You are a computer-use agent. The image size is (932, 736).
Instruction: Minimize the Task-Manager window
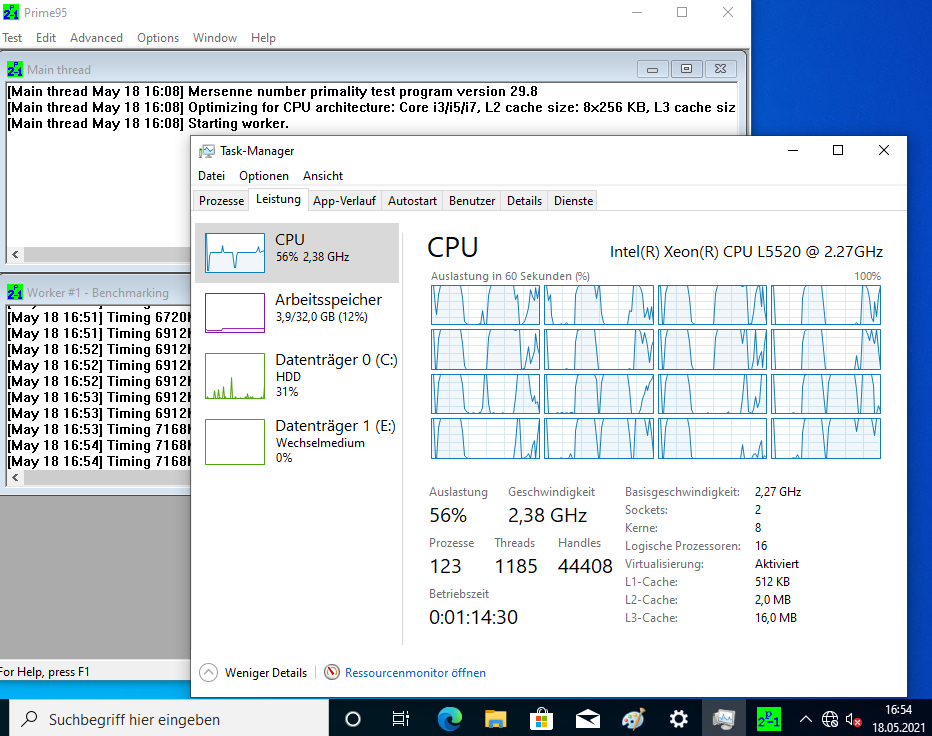pos(792,150)
